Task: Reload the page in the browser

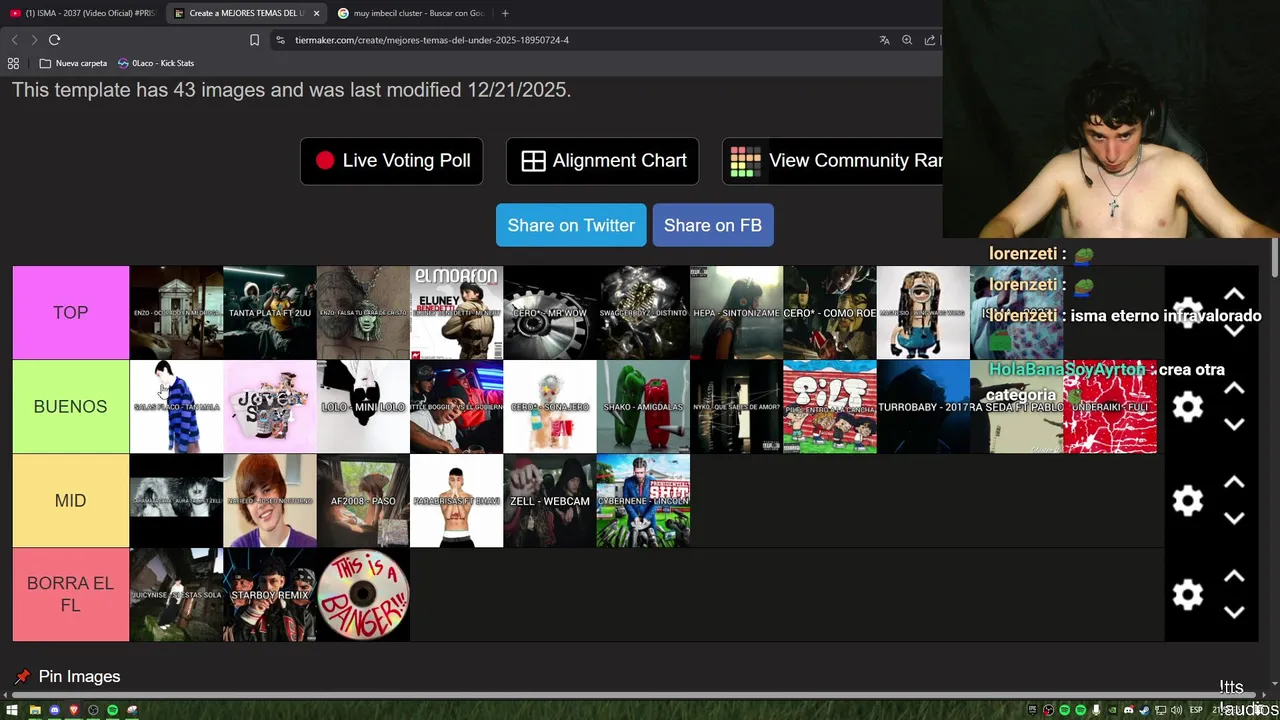Action: 54,40
